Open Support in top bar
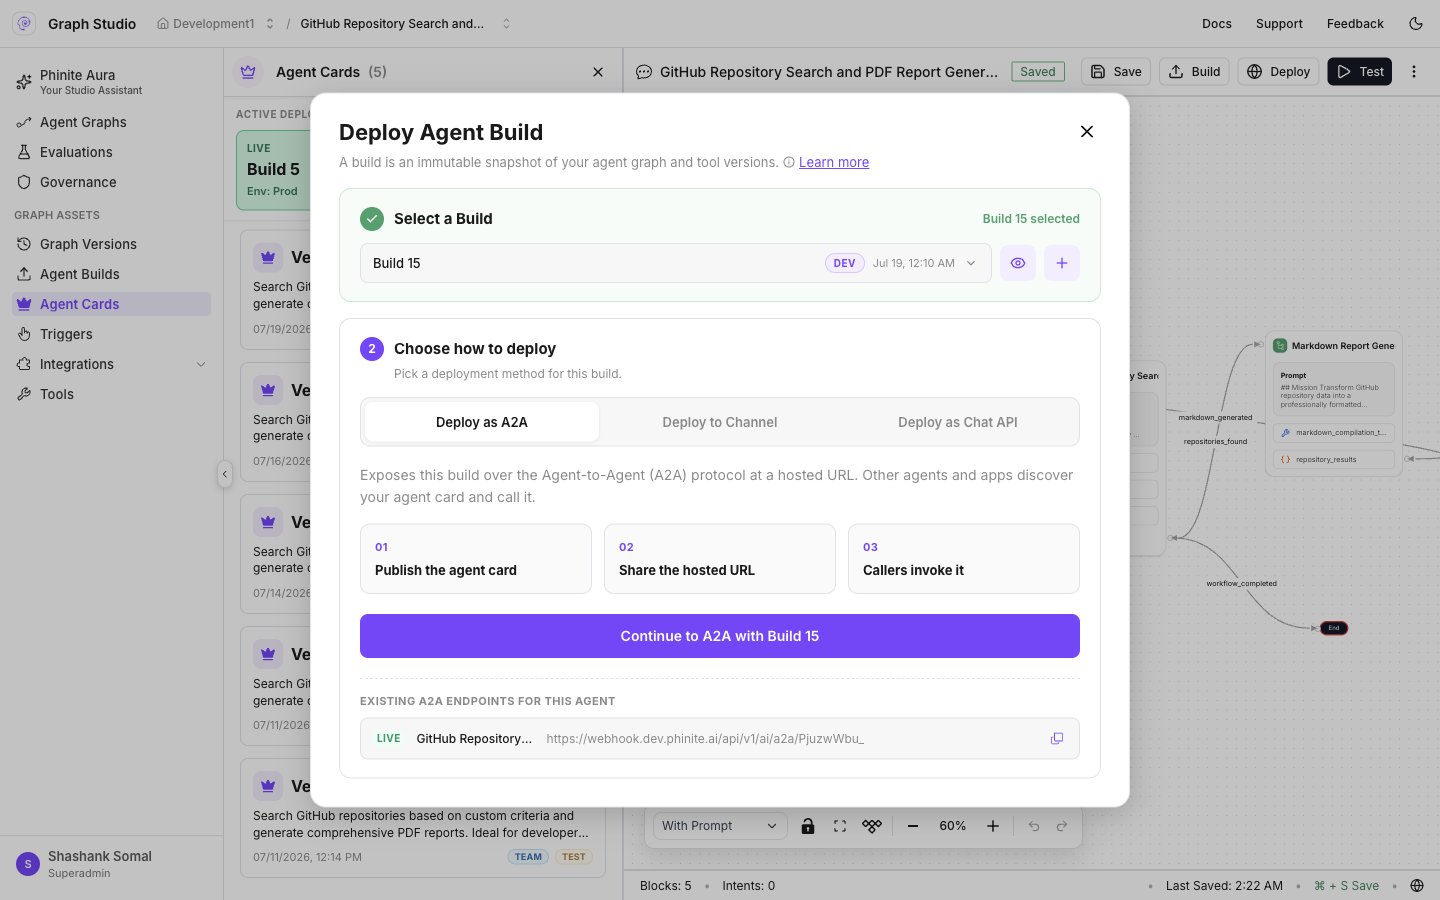Image resolution: width=1440 pixels, height=900 pixels. tap(1279, 23)
